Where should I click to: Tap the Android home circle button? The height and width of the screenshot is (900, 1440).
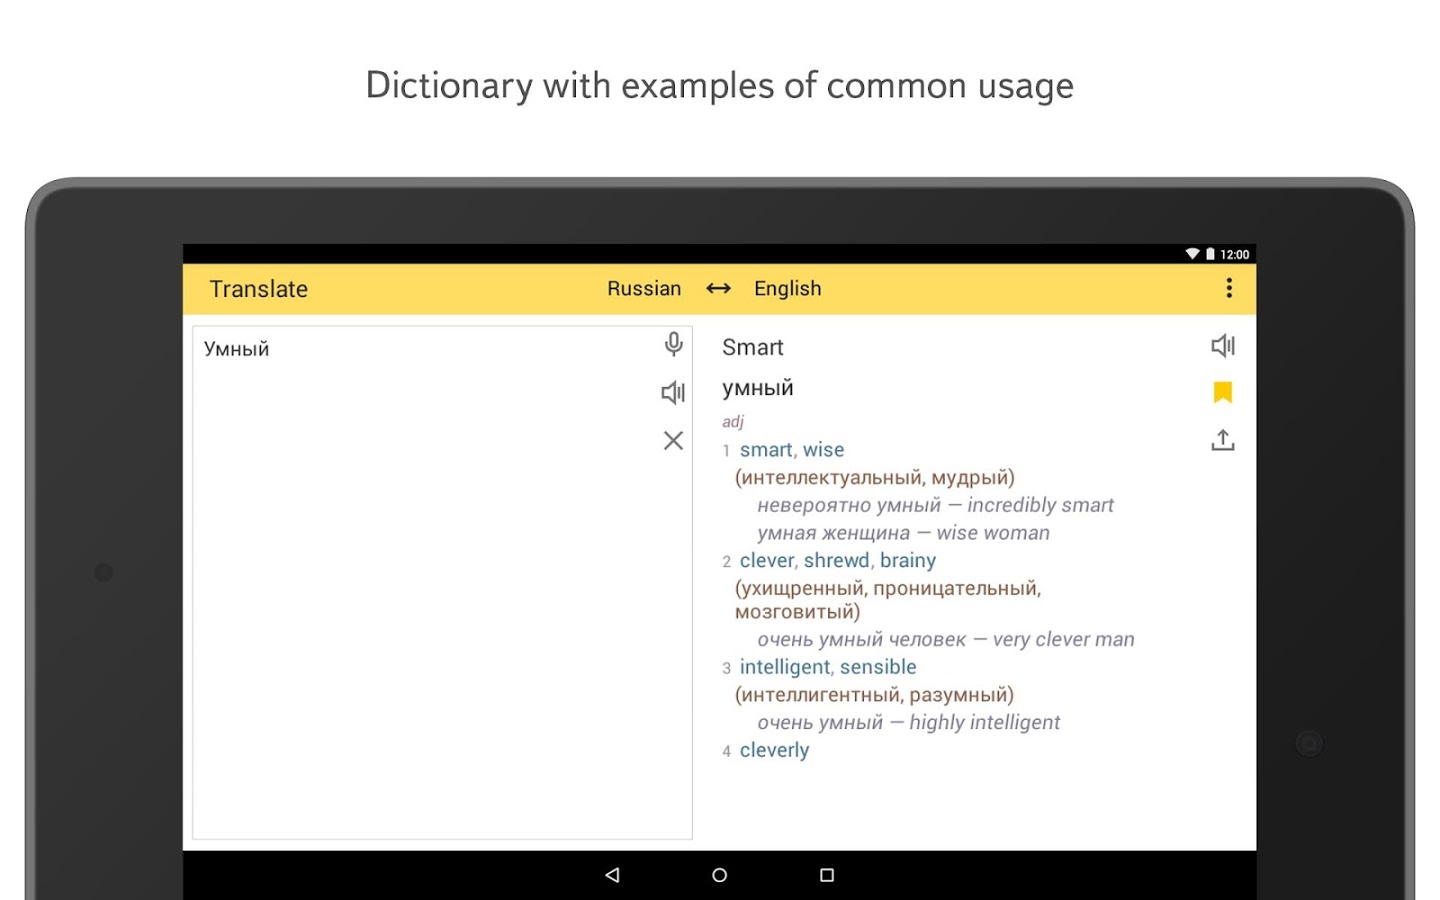pos(719,875)
